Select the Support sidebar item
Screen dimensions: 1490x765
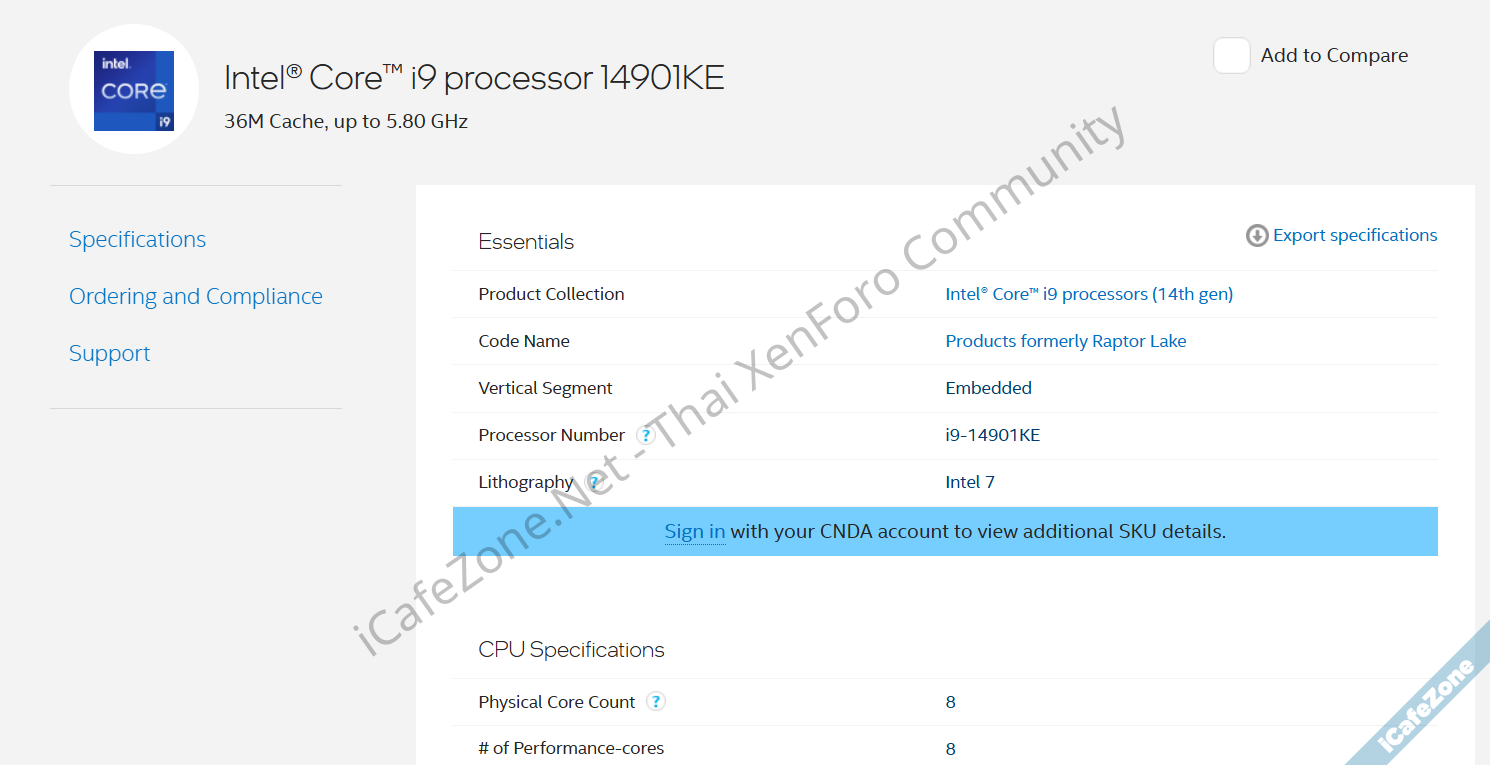(x=109, y=353)
